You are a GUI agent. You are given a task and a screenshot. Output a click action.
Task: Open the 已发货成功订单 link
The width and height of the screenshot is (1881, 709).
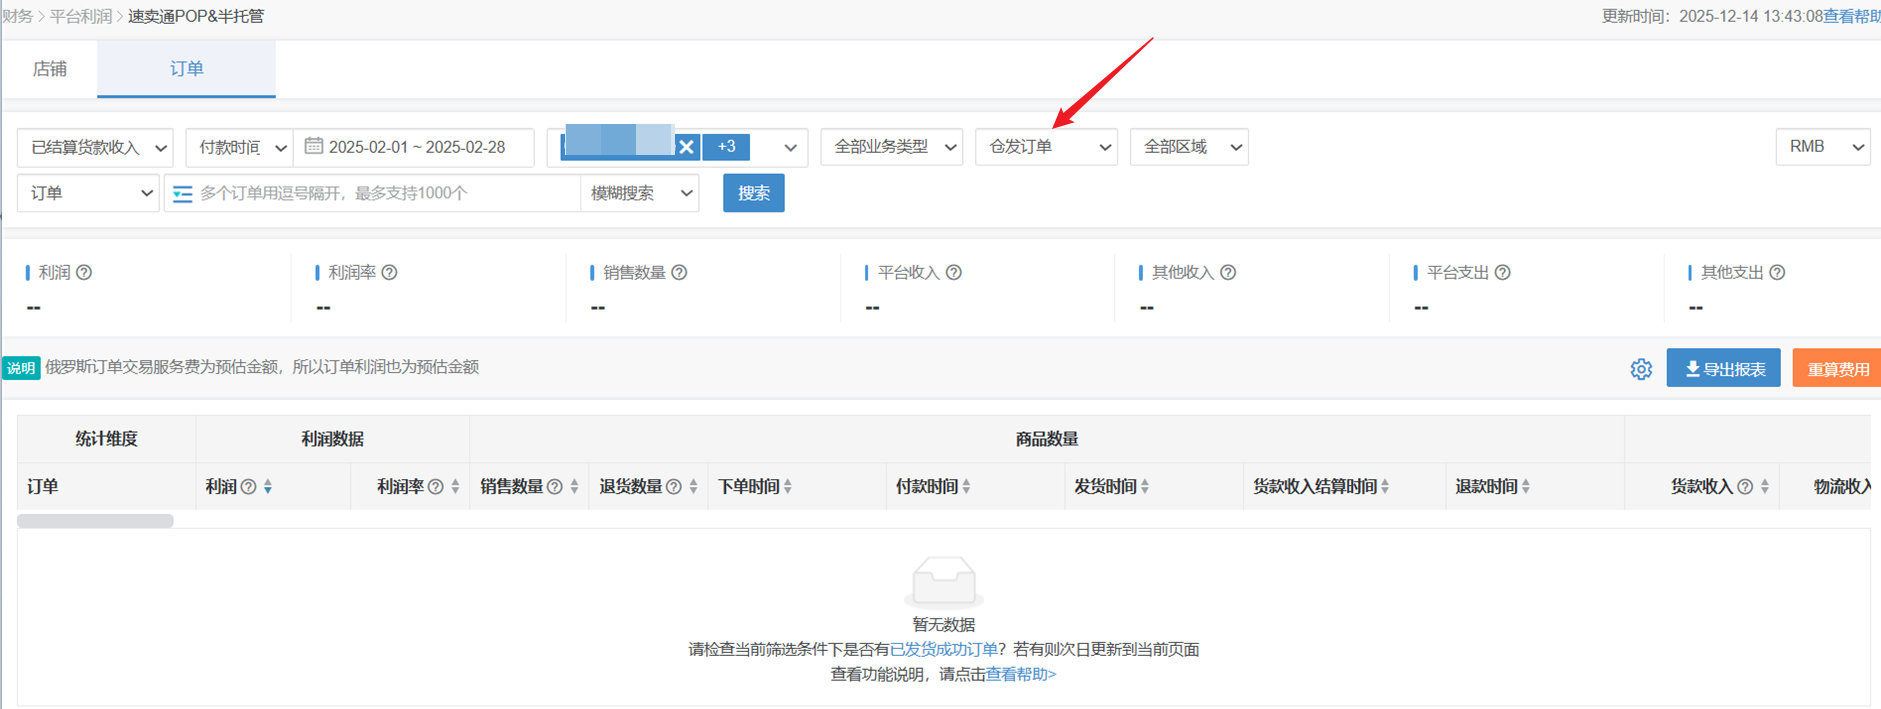click(x=943, y=649)
